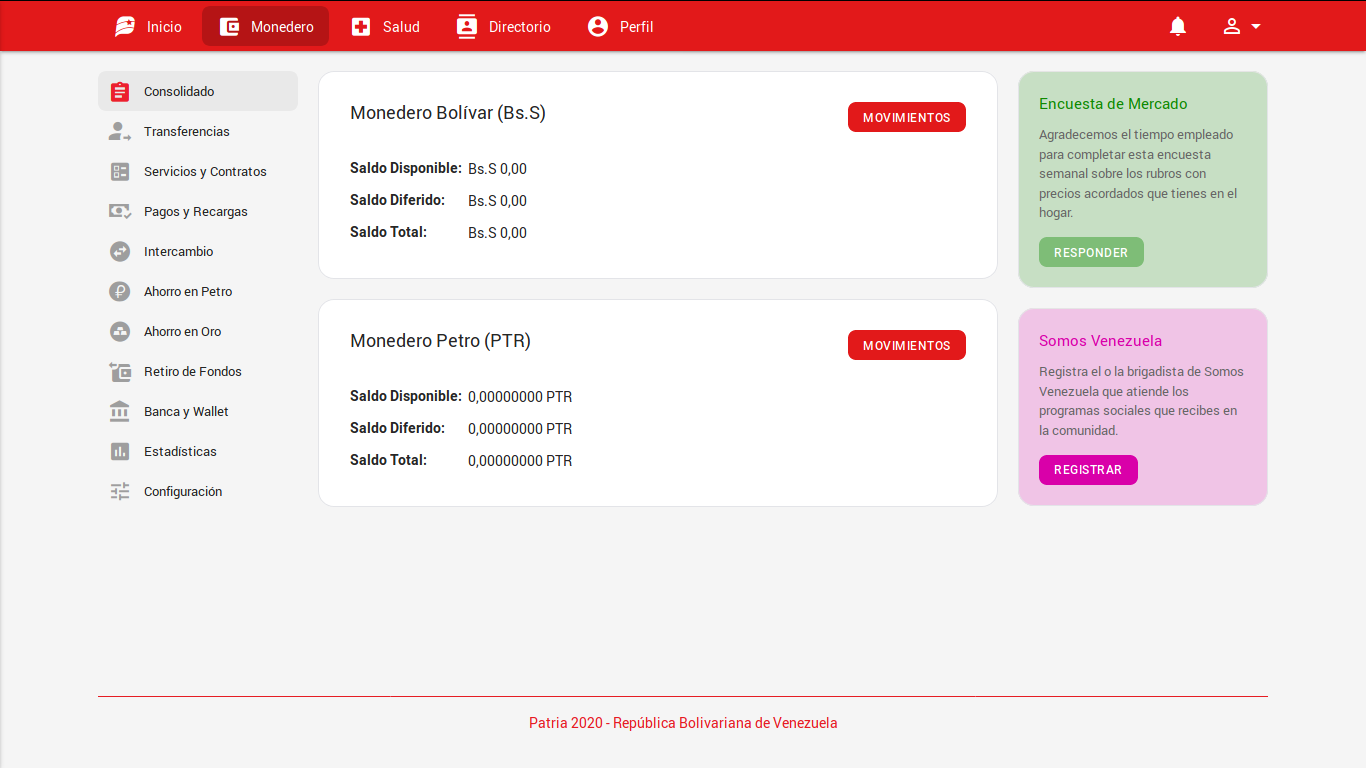Click the Ahorro en Oro gold bars icon

(x=120, y=332)
